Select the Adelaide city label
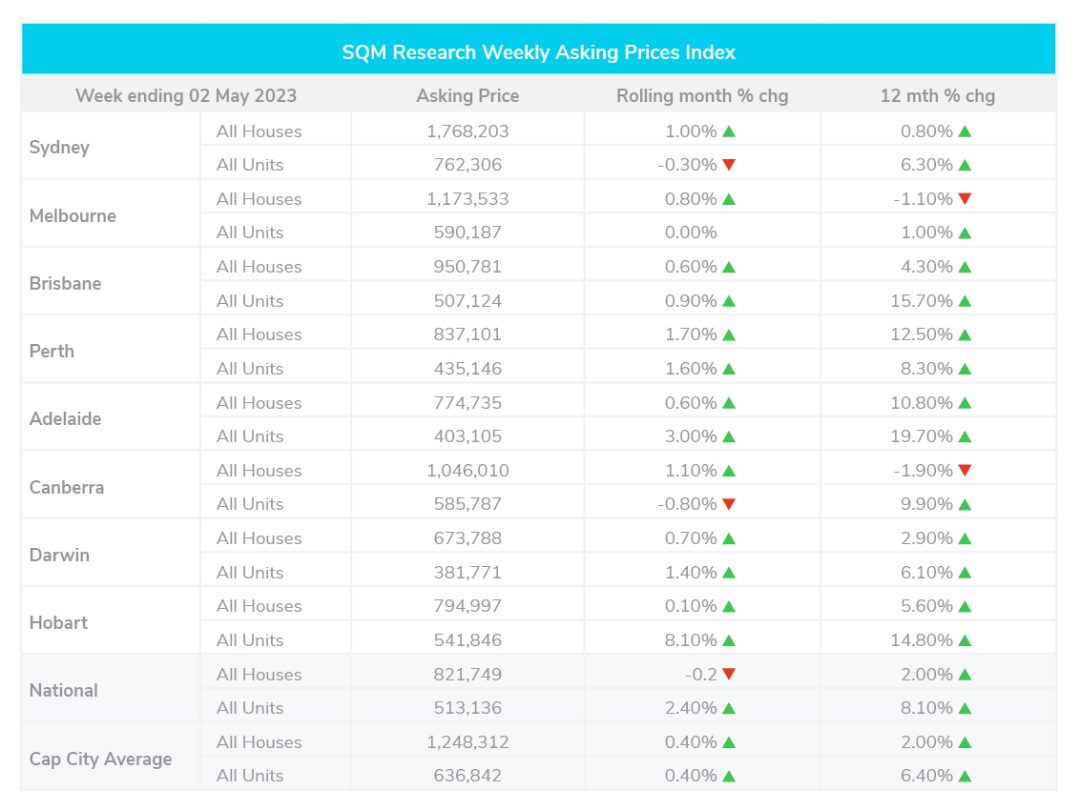 [x=65, y=419]
